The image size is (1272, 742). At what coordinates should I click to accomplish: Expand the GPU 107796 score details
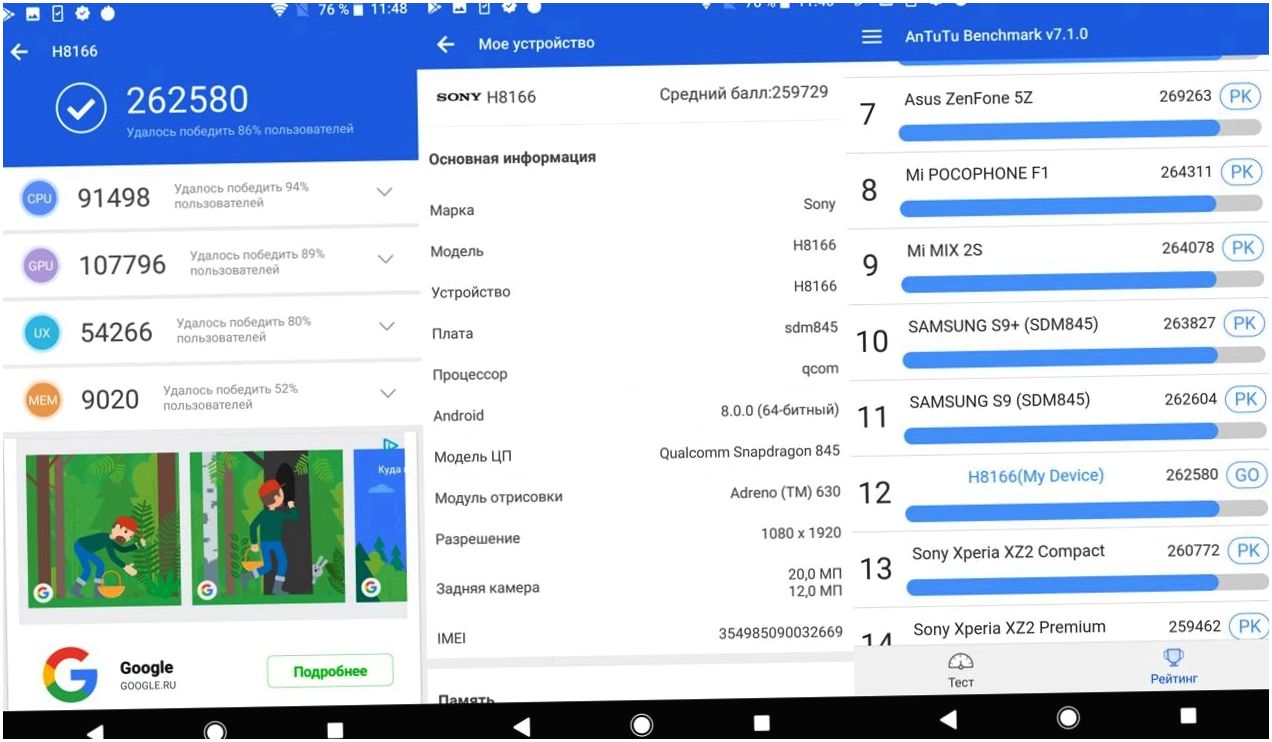coord(385,259)
